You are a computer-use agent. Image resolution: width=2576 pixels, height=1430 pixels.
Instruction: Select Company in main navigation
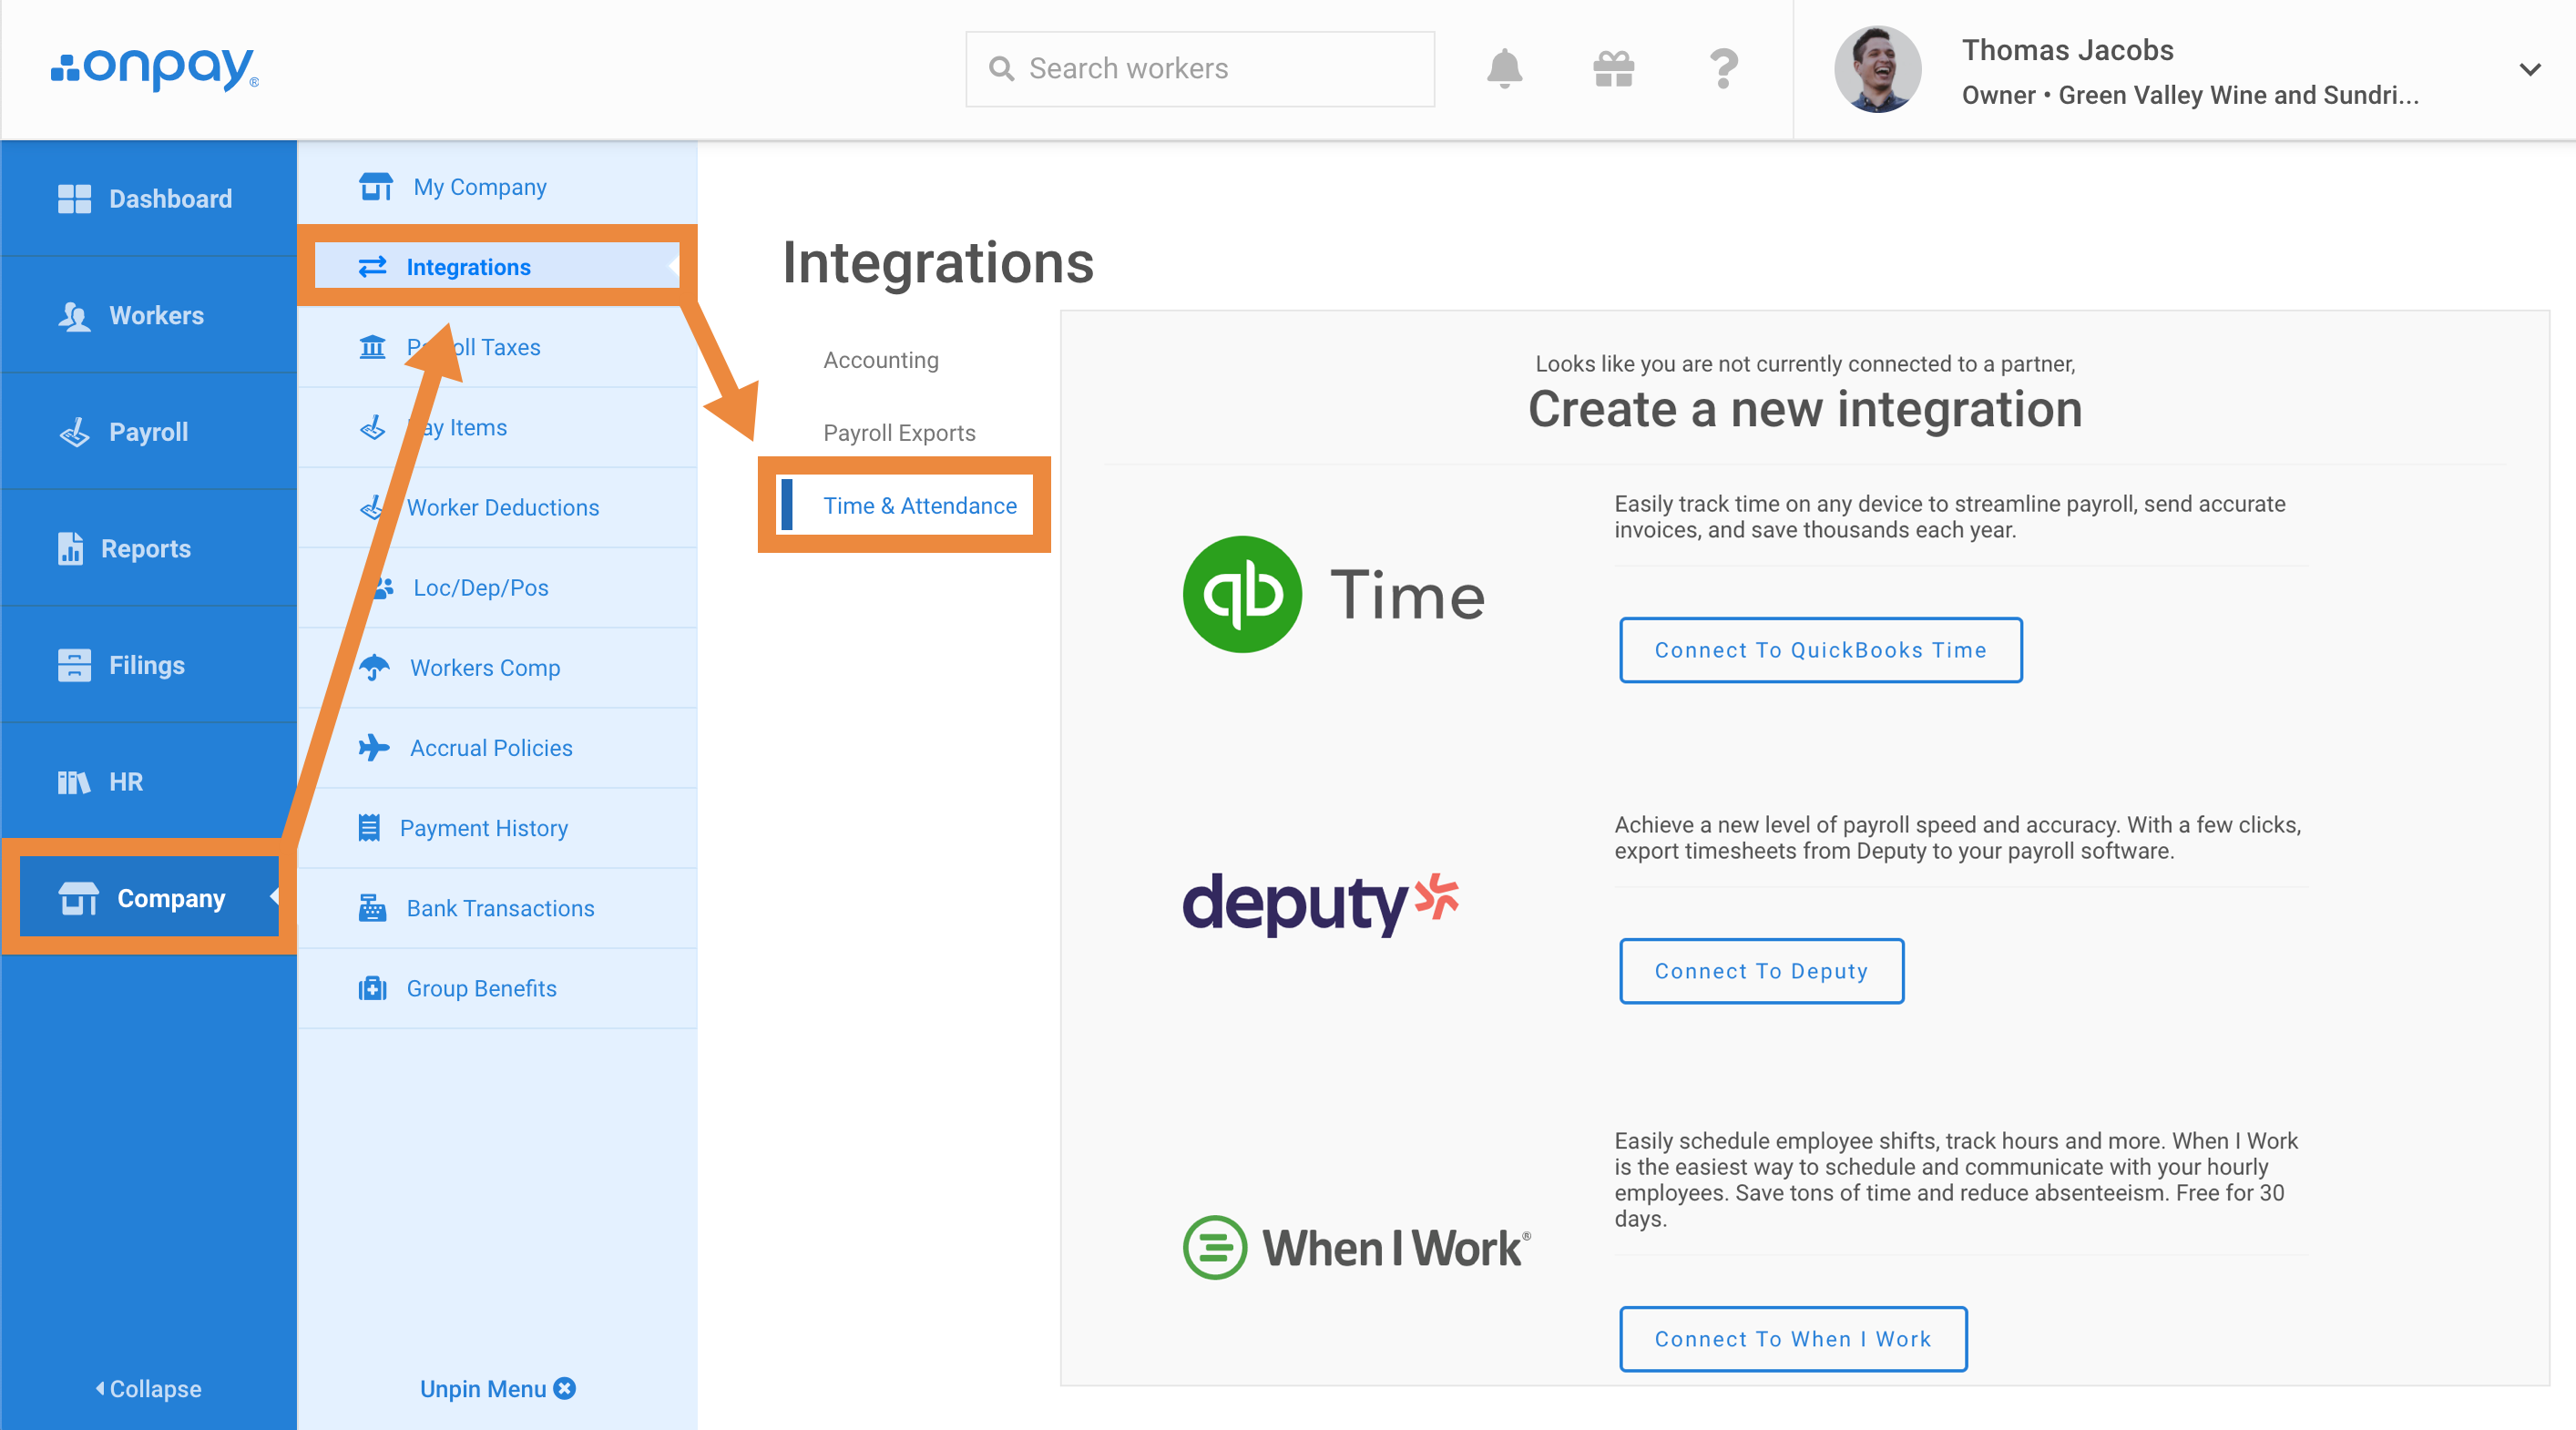(149, 897)
